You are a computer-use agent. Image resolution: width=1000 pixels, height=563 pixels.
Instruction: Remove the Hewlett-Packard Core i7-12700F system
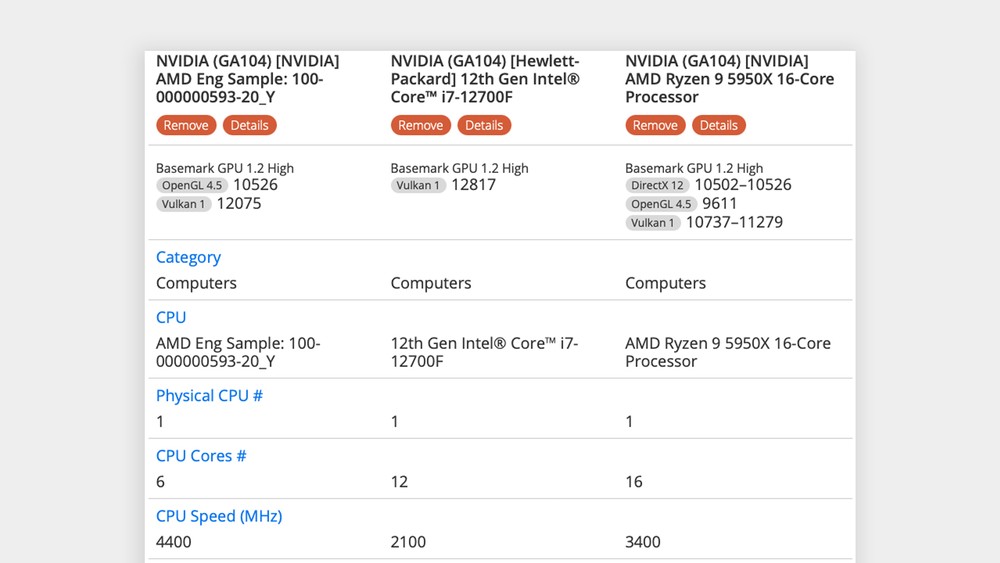tap(420, 125)
